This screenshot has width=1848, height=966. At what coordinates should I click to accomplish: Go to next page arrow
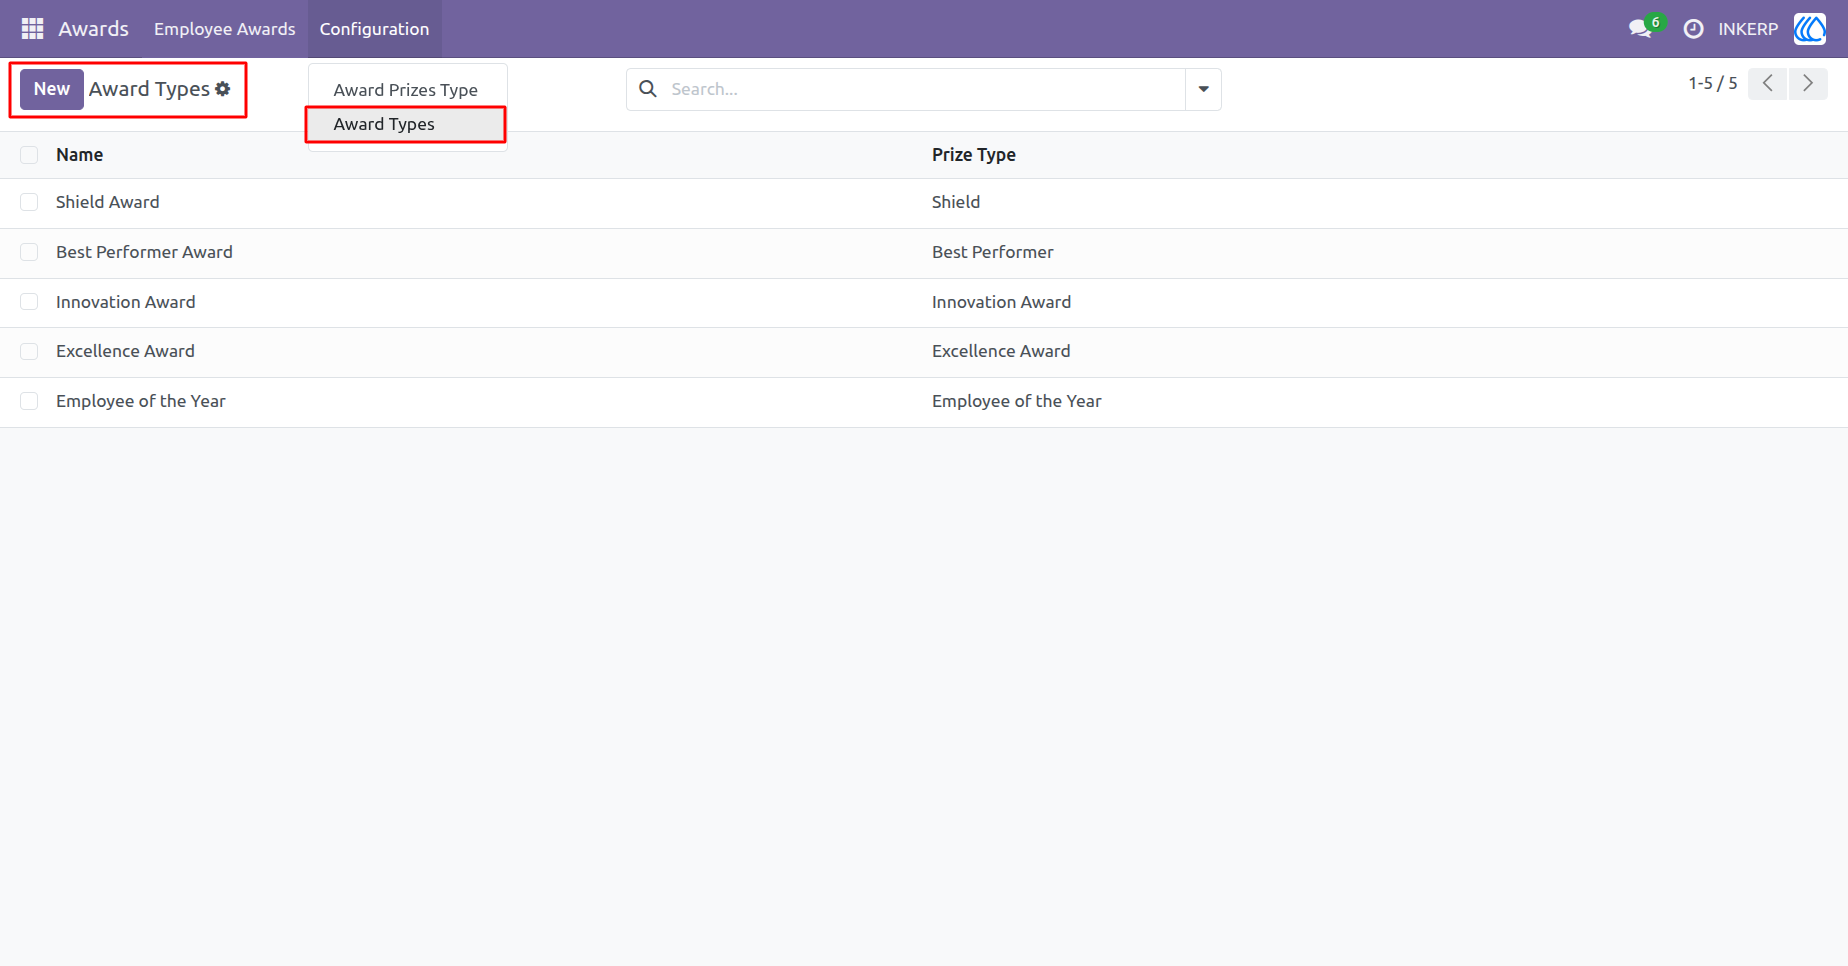[1808, 84]
